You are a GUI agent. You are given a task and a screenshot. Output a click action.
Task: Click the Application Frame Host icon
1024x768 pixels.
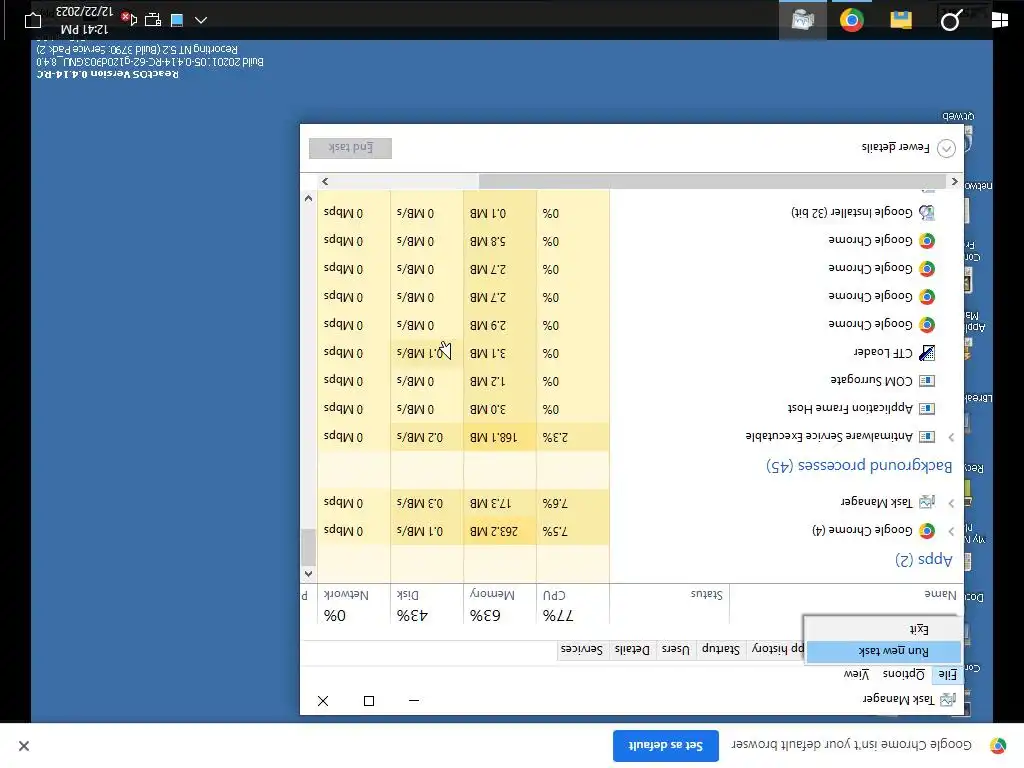pyautogui.click(x=927, y=409)
